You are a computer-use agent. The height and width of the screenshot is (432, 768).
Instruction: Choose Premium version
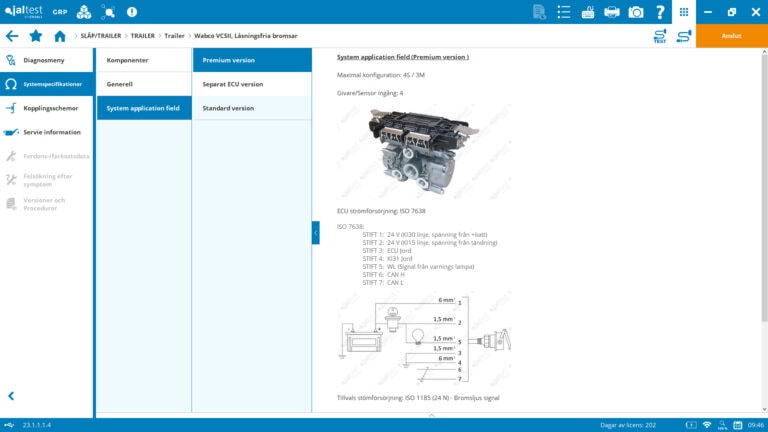point(252,60)
